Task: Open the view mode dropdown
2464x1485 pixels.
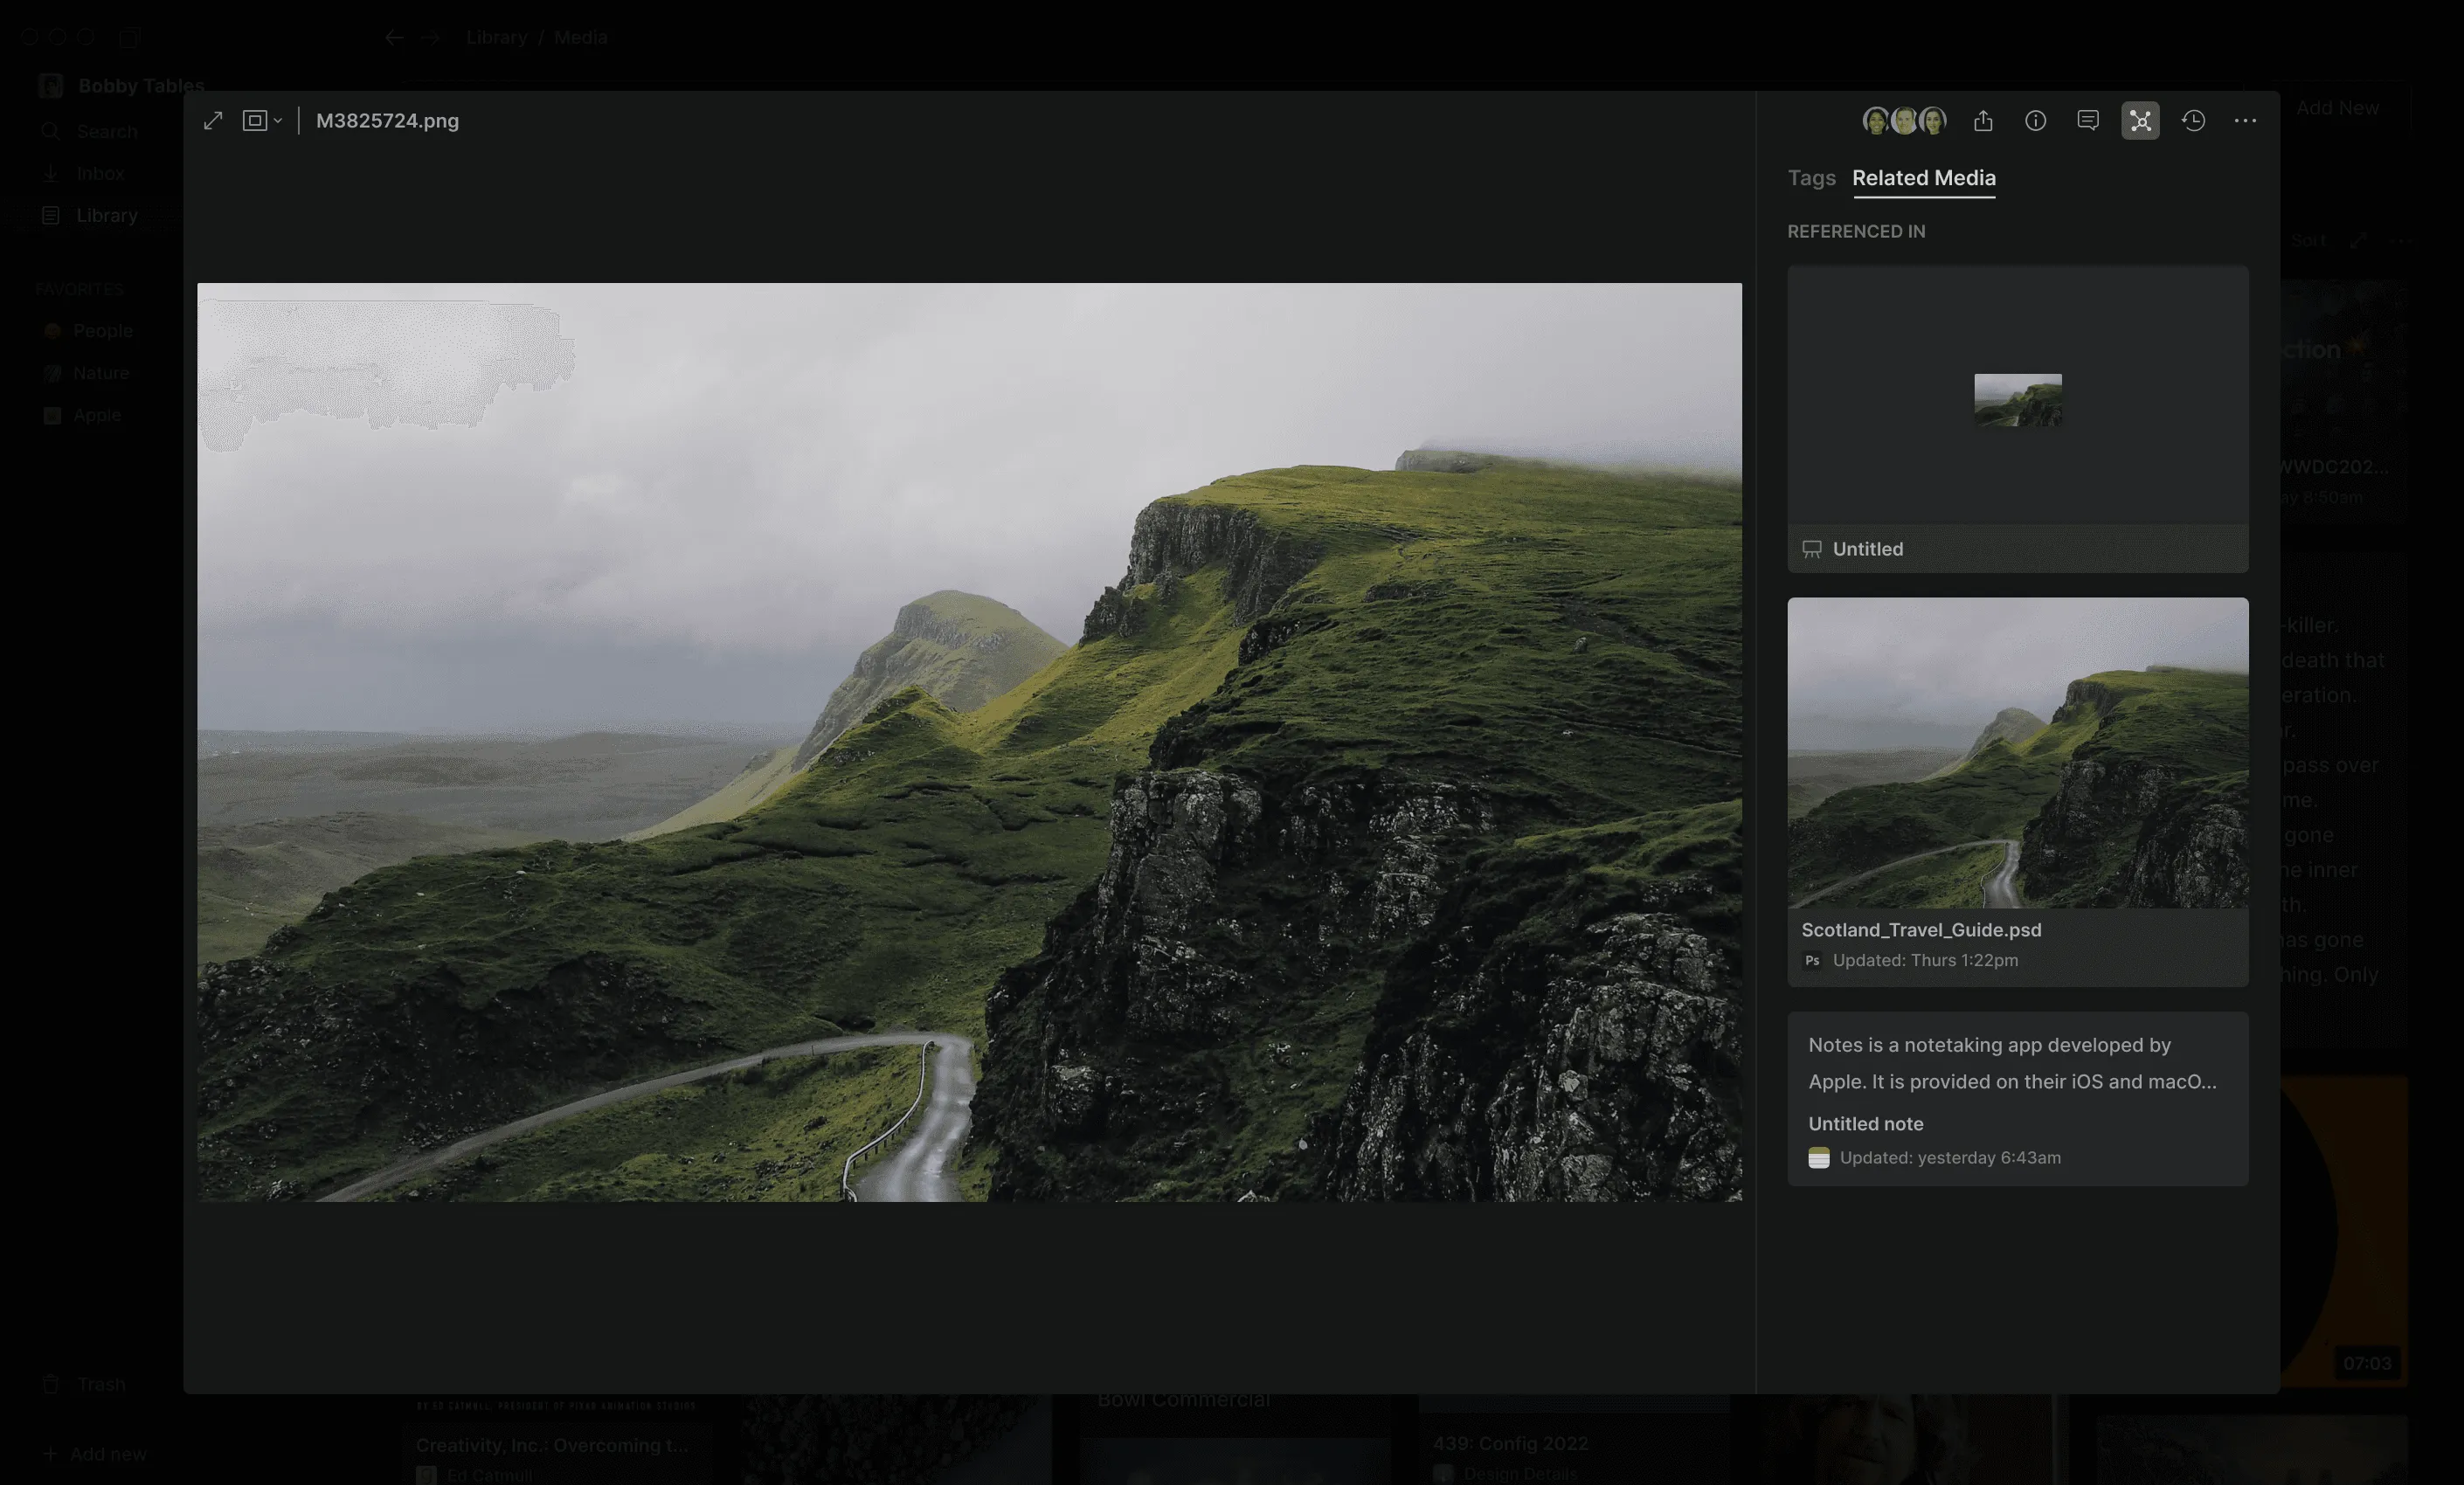Action: 262,121
